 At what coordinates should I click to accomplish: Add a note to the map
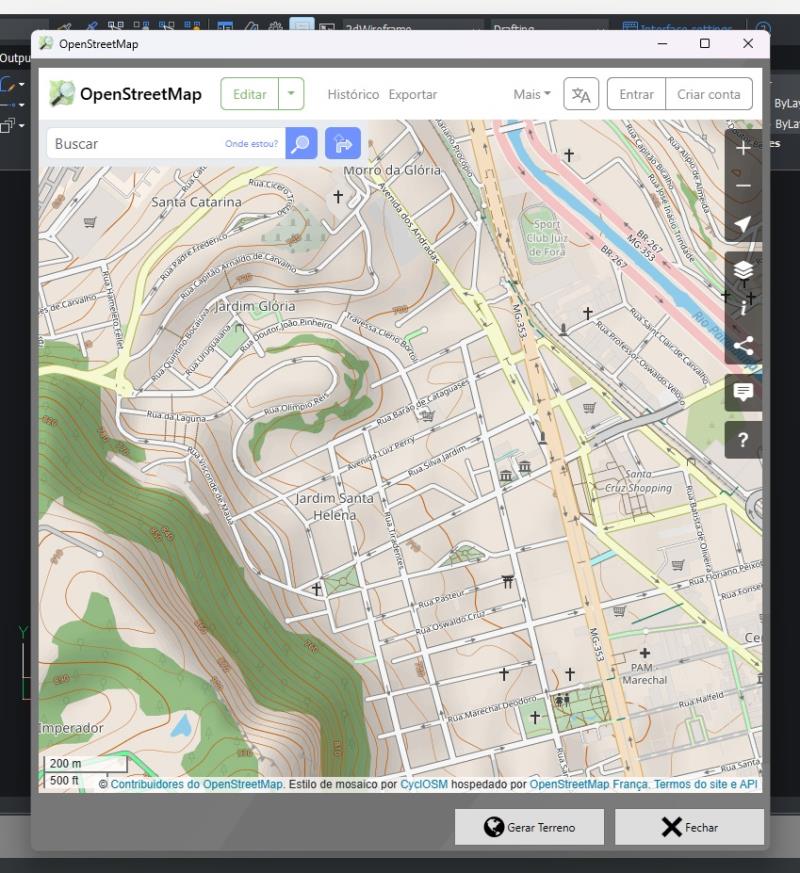tap(743, 392)
